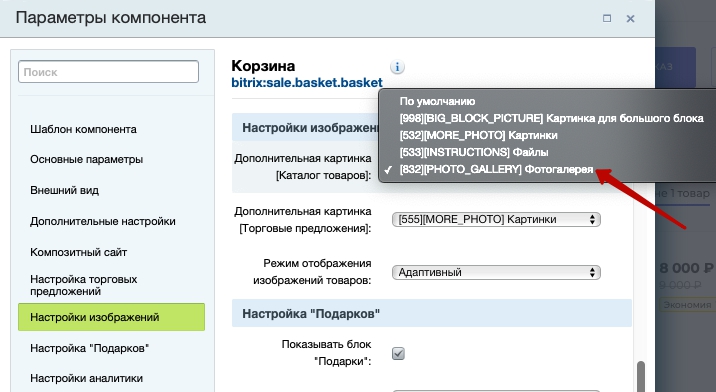This screenshot has height=392, width=716.
Task: Toggle Показывать блок "Подарки" checkbox
Action: click(398, 353)
